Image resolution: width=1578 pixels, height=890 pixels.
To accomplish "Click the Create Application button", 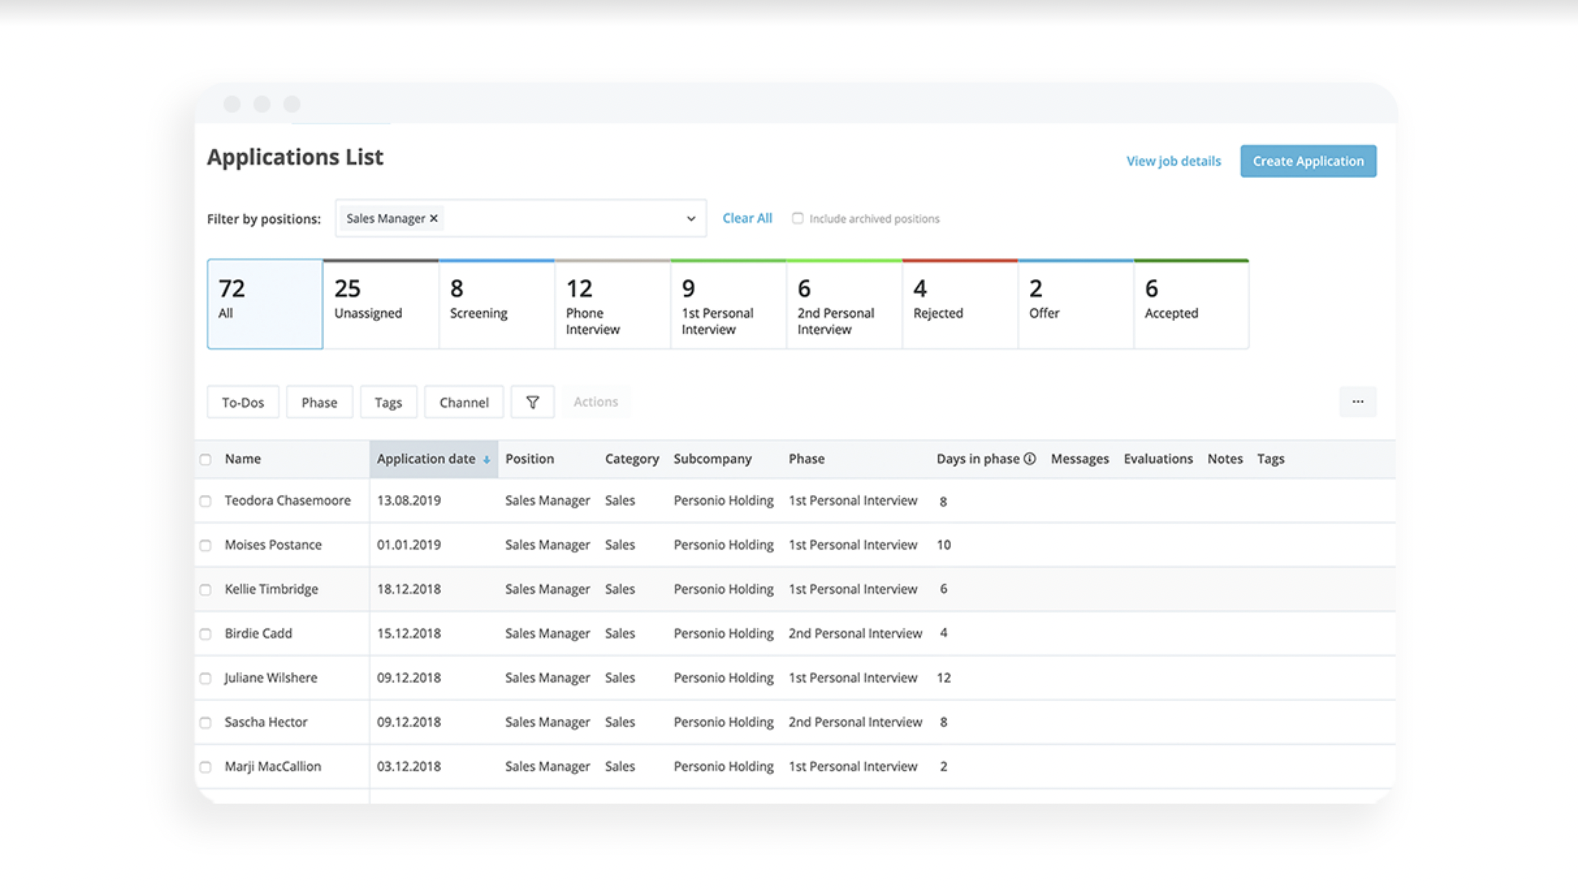I will [1307, 161].
